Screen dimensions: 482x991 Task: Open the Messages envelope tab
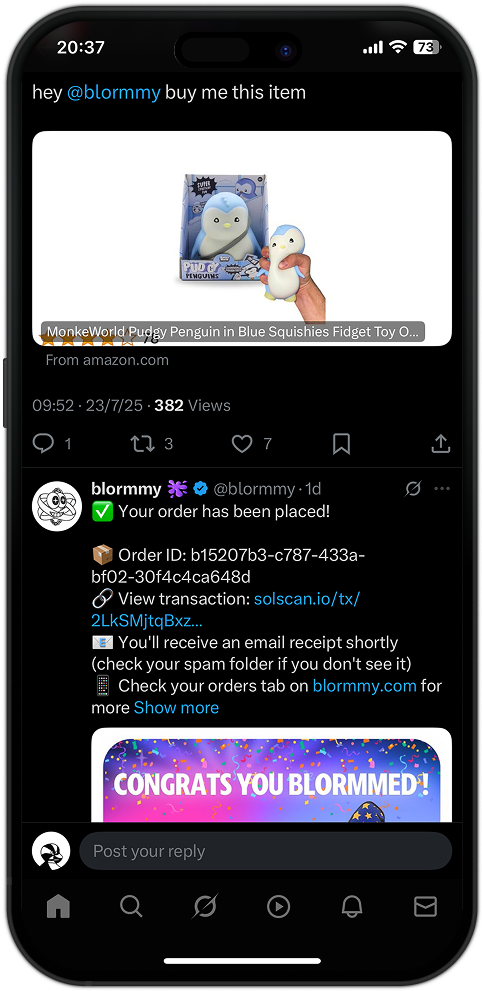[x=425, y=907]
